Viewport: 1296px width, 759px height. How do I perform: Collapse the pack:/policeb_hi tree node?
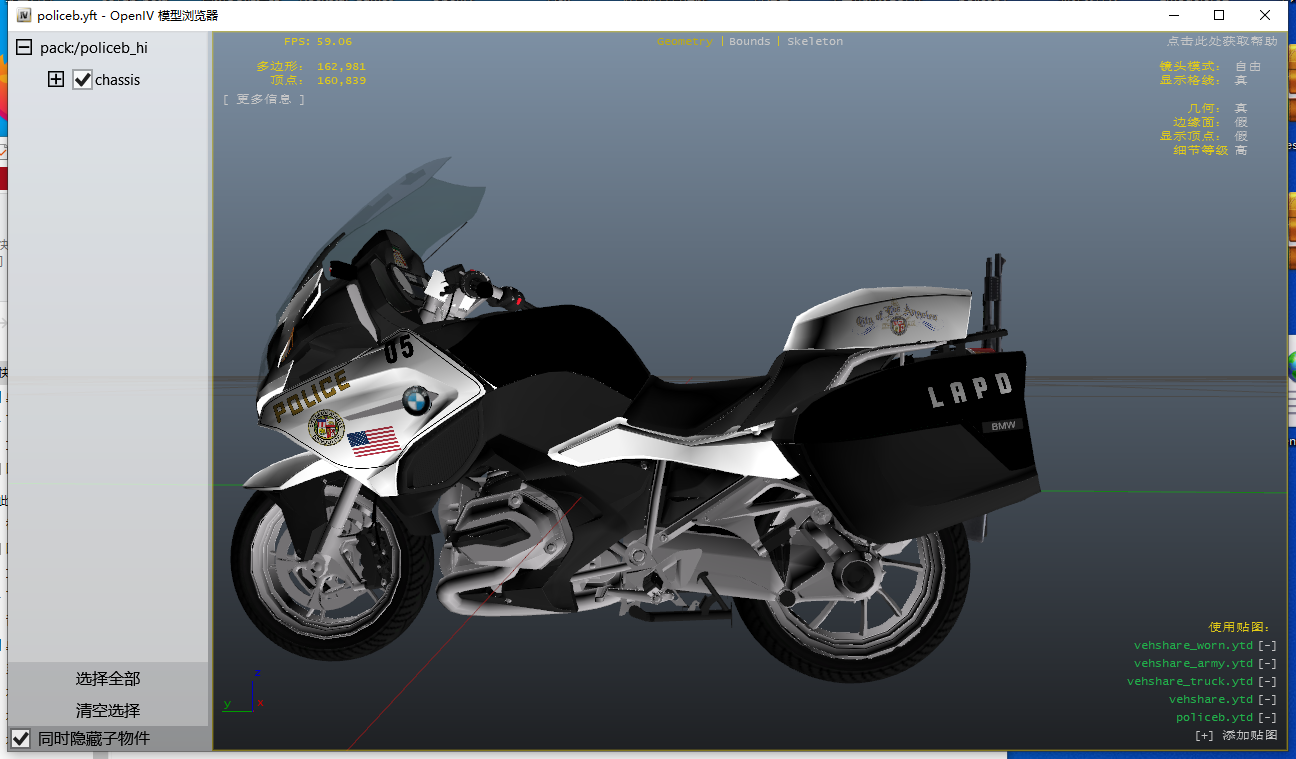coord(25,48)
